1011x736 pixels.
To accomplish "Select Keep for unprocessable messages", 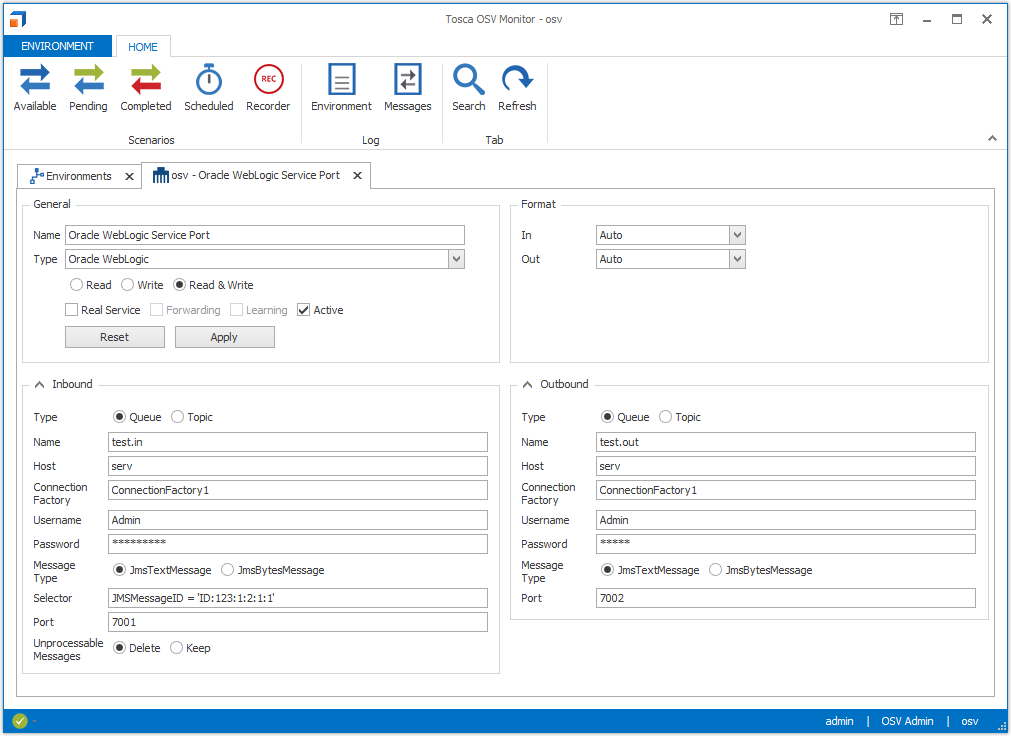I will pyautogui.click(x=177, y=648).
